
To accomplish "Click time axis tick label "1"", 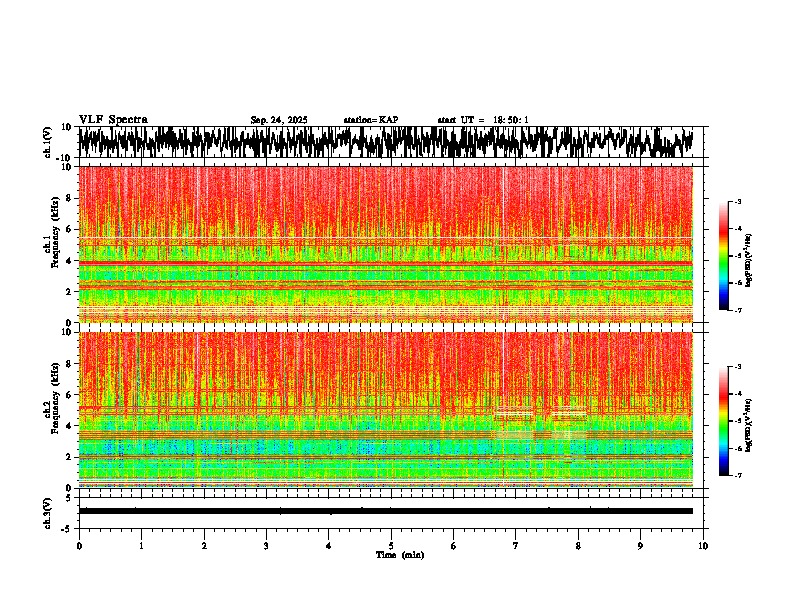I will 141,546.
